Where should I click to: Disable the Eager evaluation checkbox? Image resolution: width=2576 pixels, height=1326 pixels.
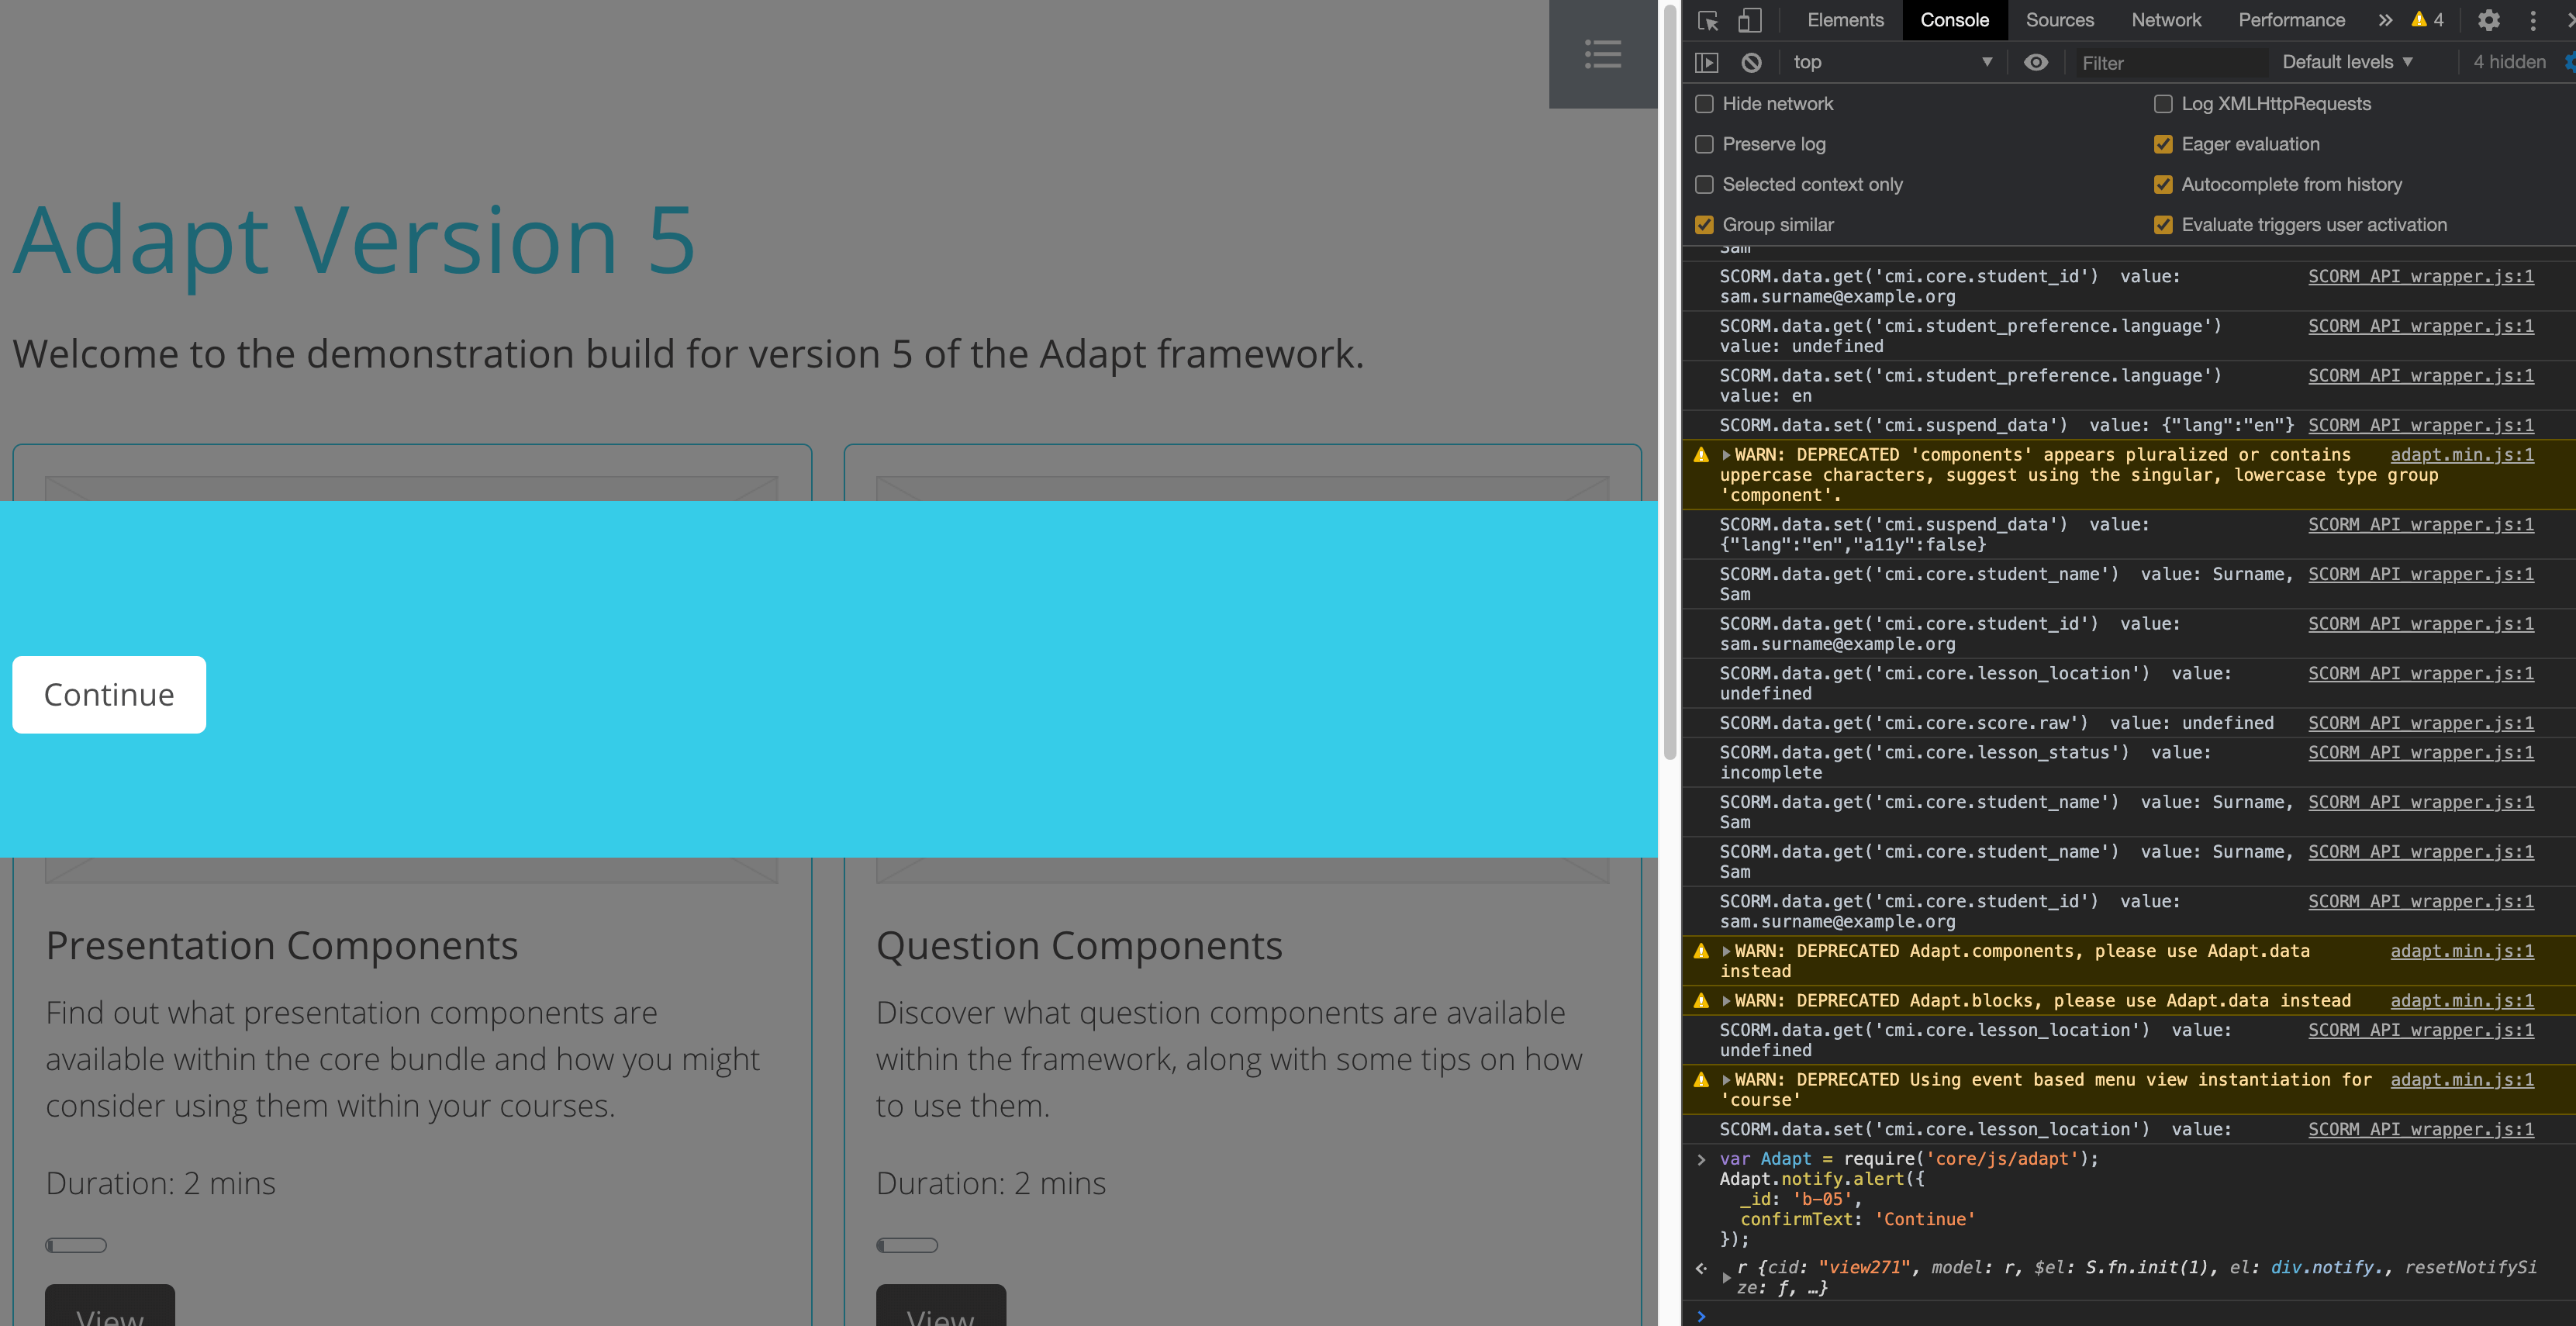pos(2163,144)
